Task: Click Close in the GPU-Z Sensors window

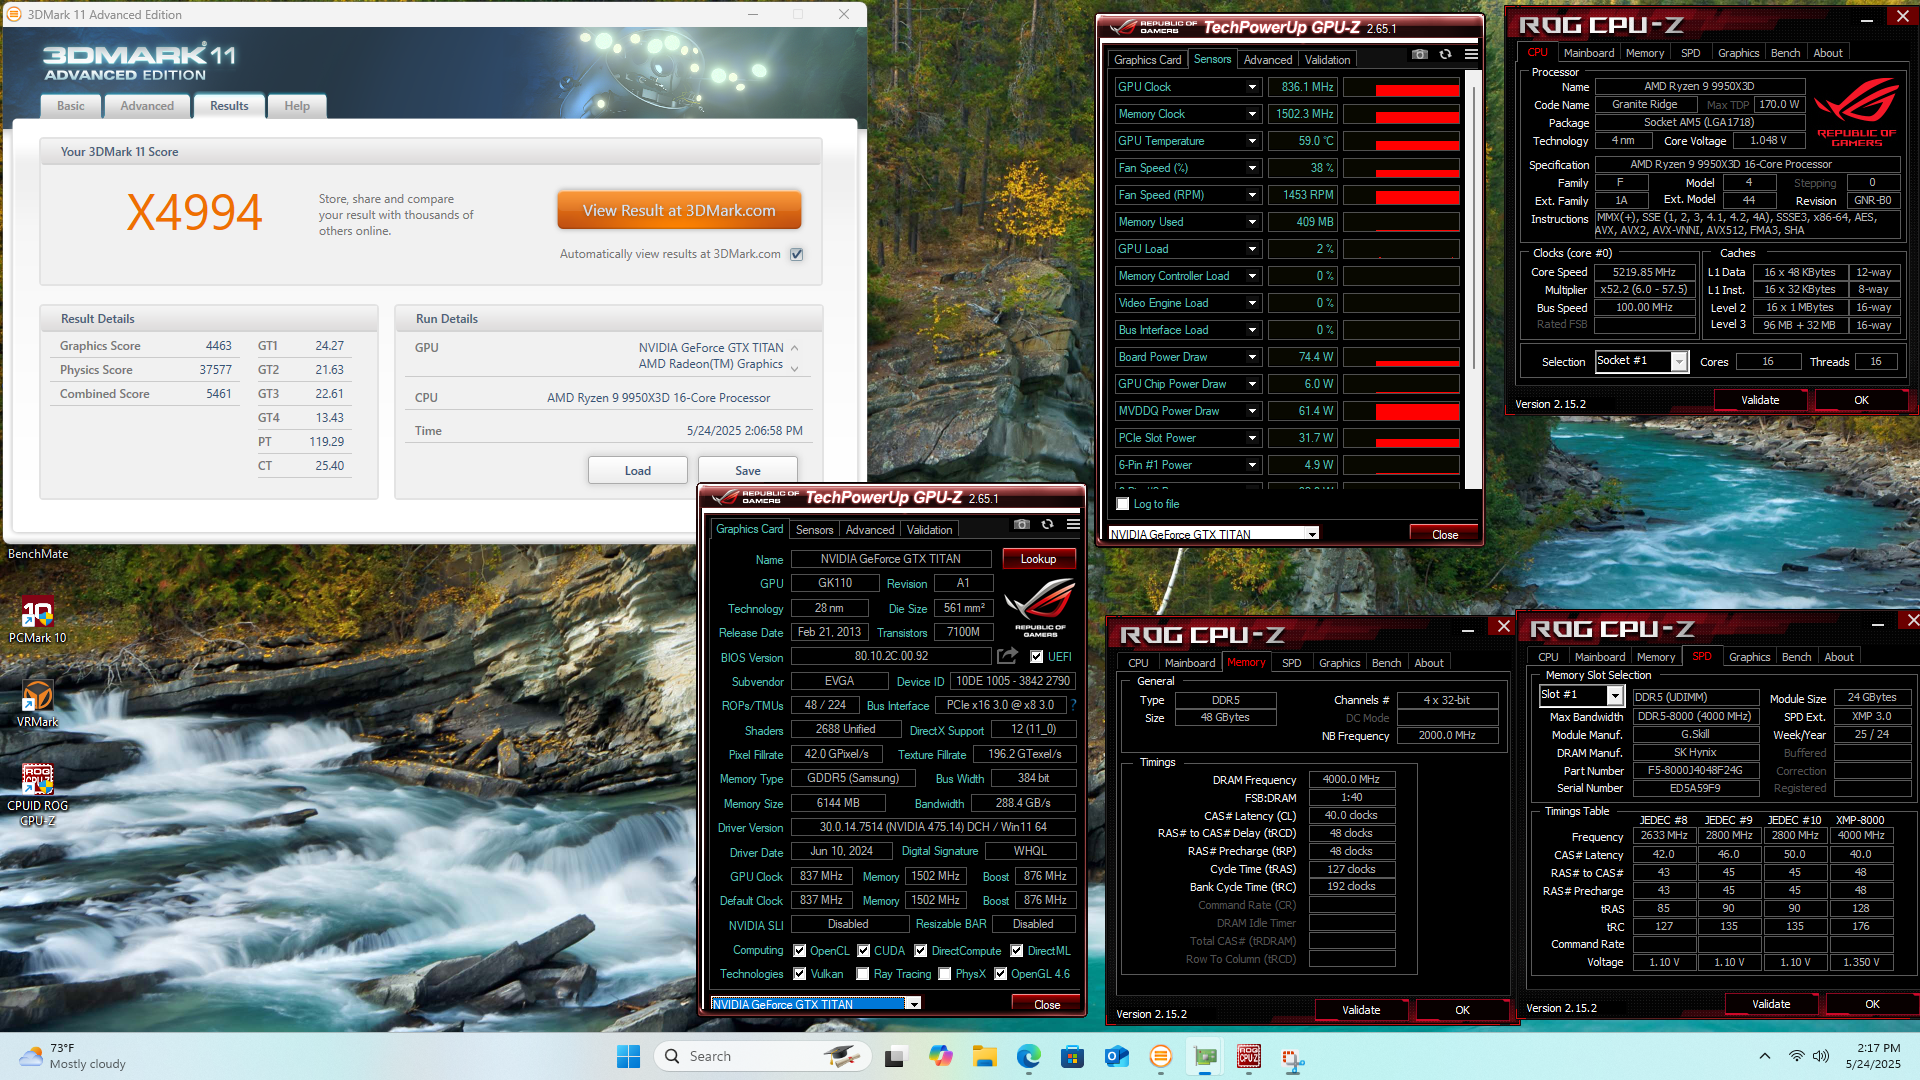Action: [1445, 534]
